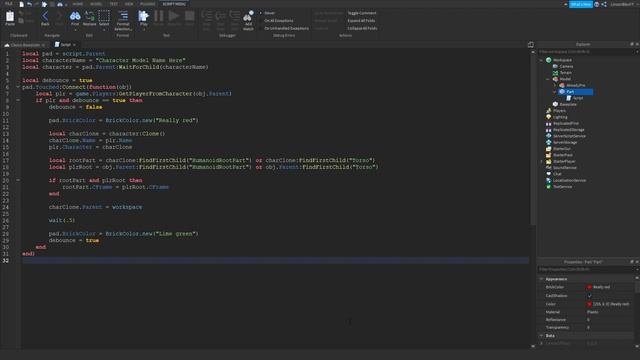Image resolution: width=640 pixels, height=360 pixels.
Task: Click Expand All Folds
Action: (x=361, y=20)
